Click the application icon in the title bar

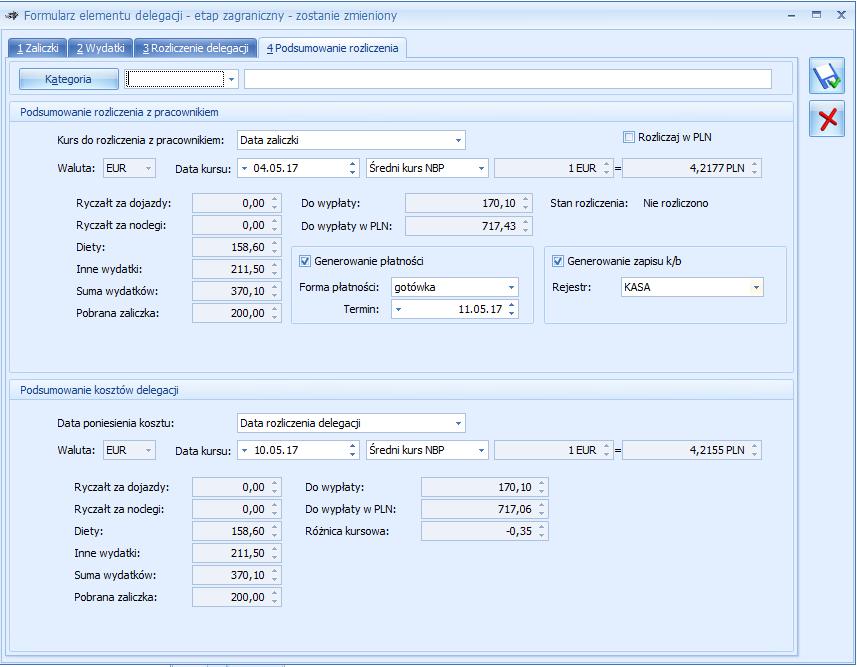coord(11,15)
